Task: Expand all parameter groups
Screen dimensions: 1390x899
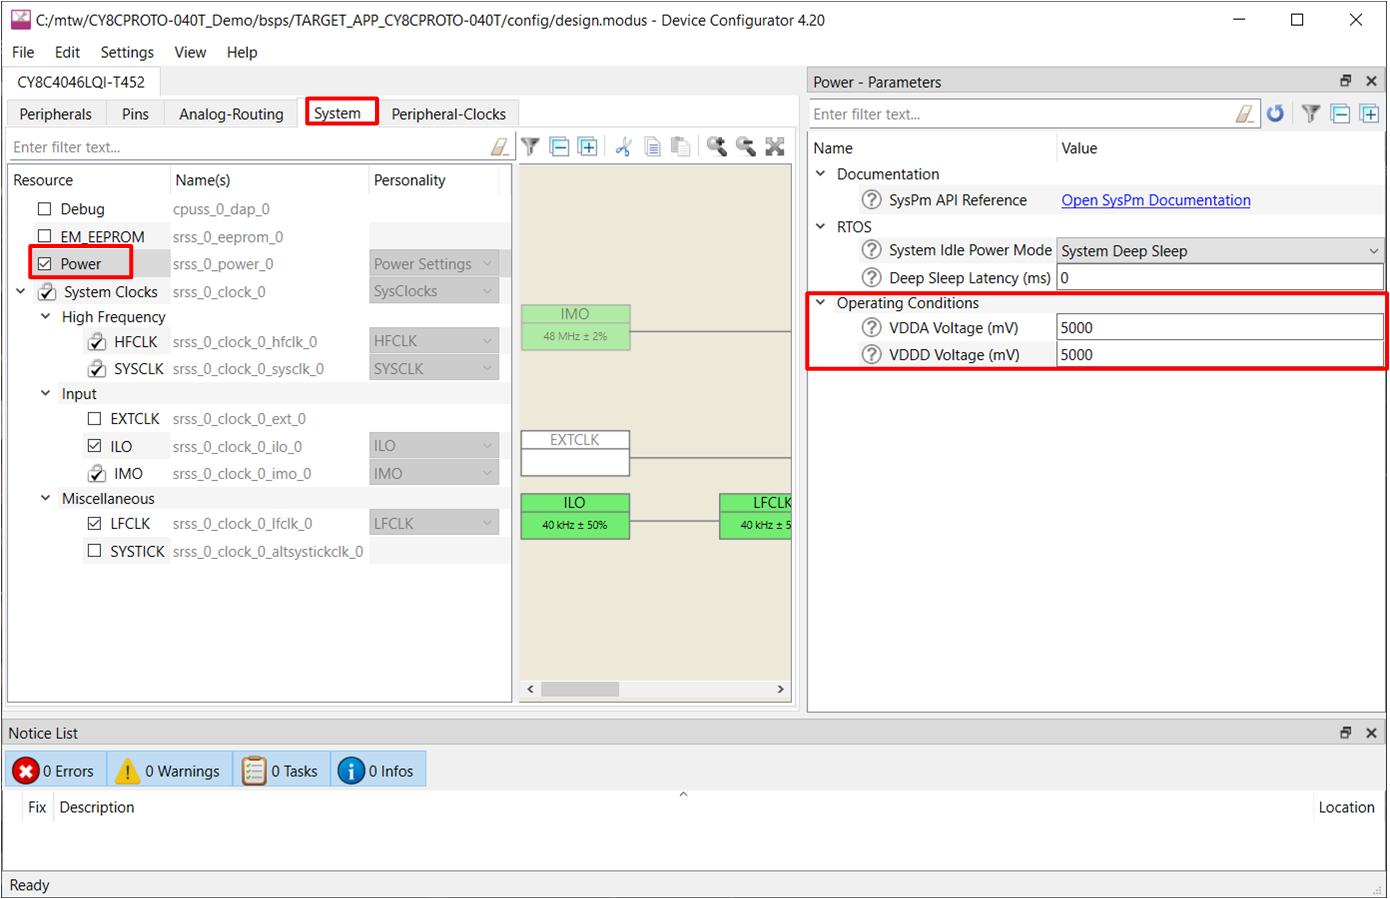Action: click(x=1370, y=114)
